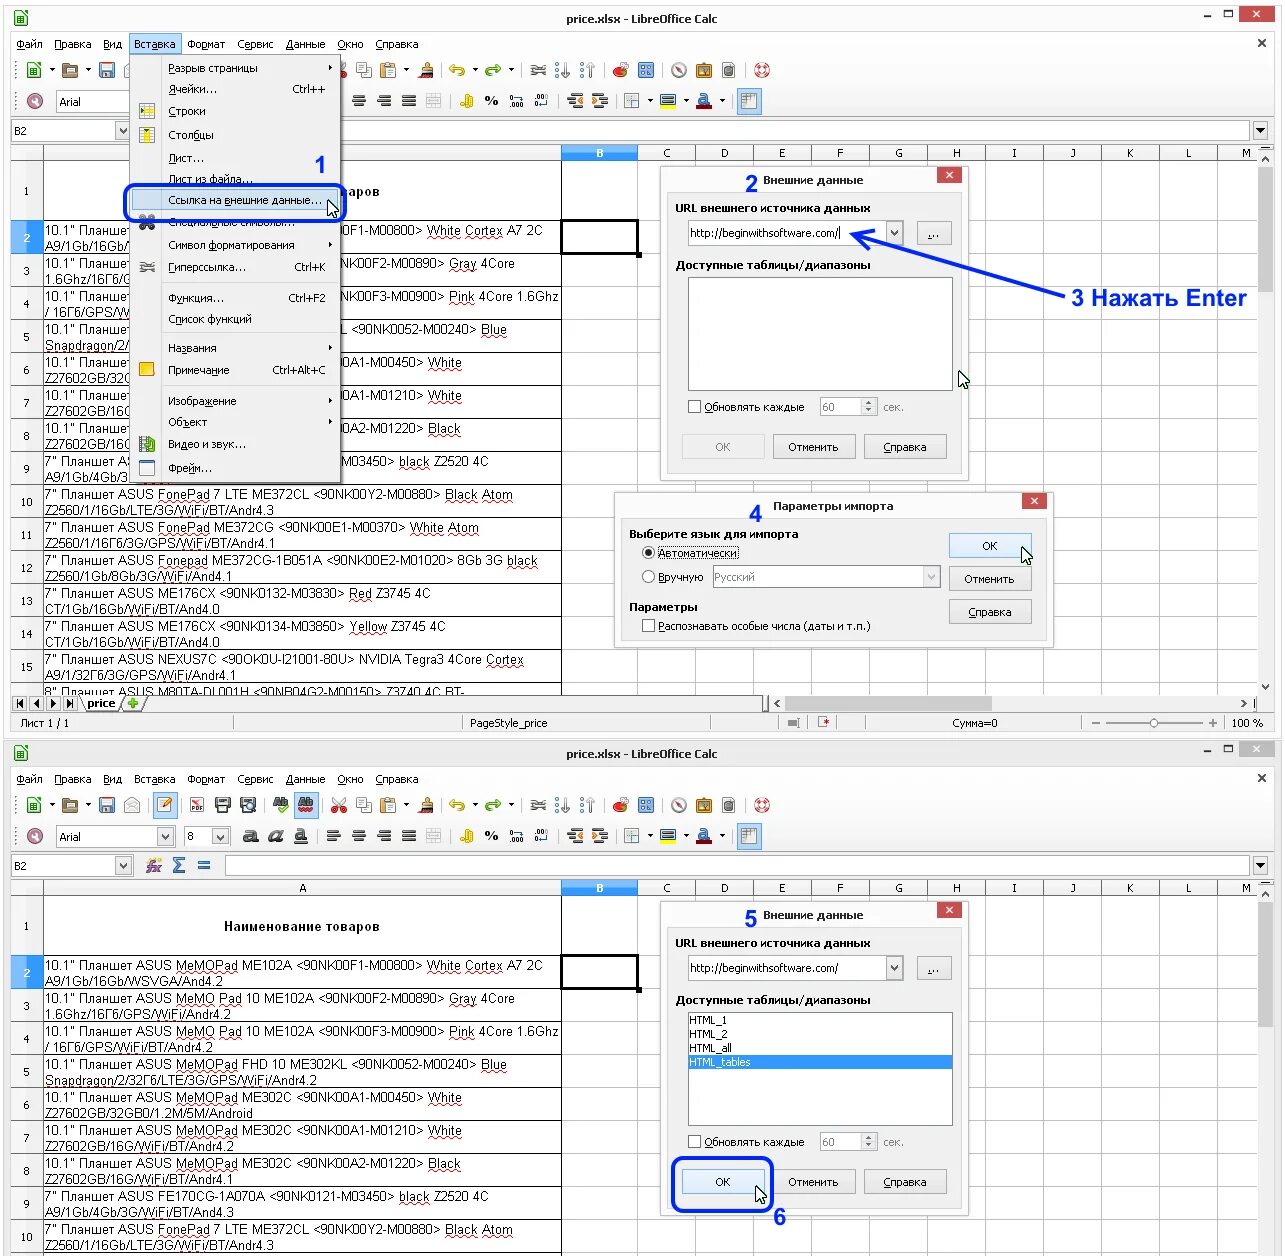Select 'Автоматически' radio button
Image resolution: width=1285 pixels, height=1256 pixels.
(x=648, y=553)
